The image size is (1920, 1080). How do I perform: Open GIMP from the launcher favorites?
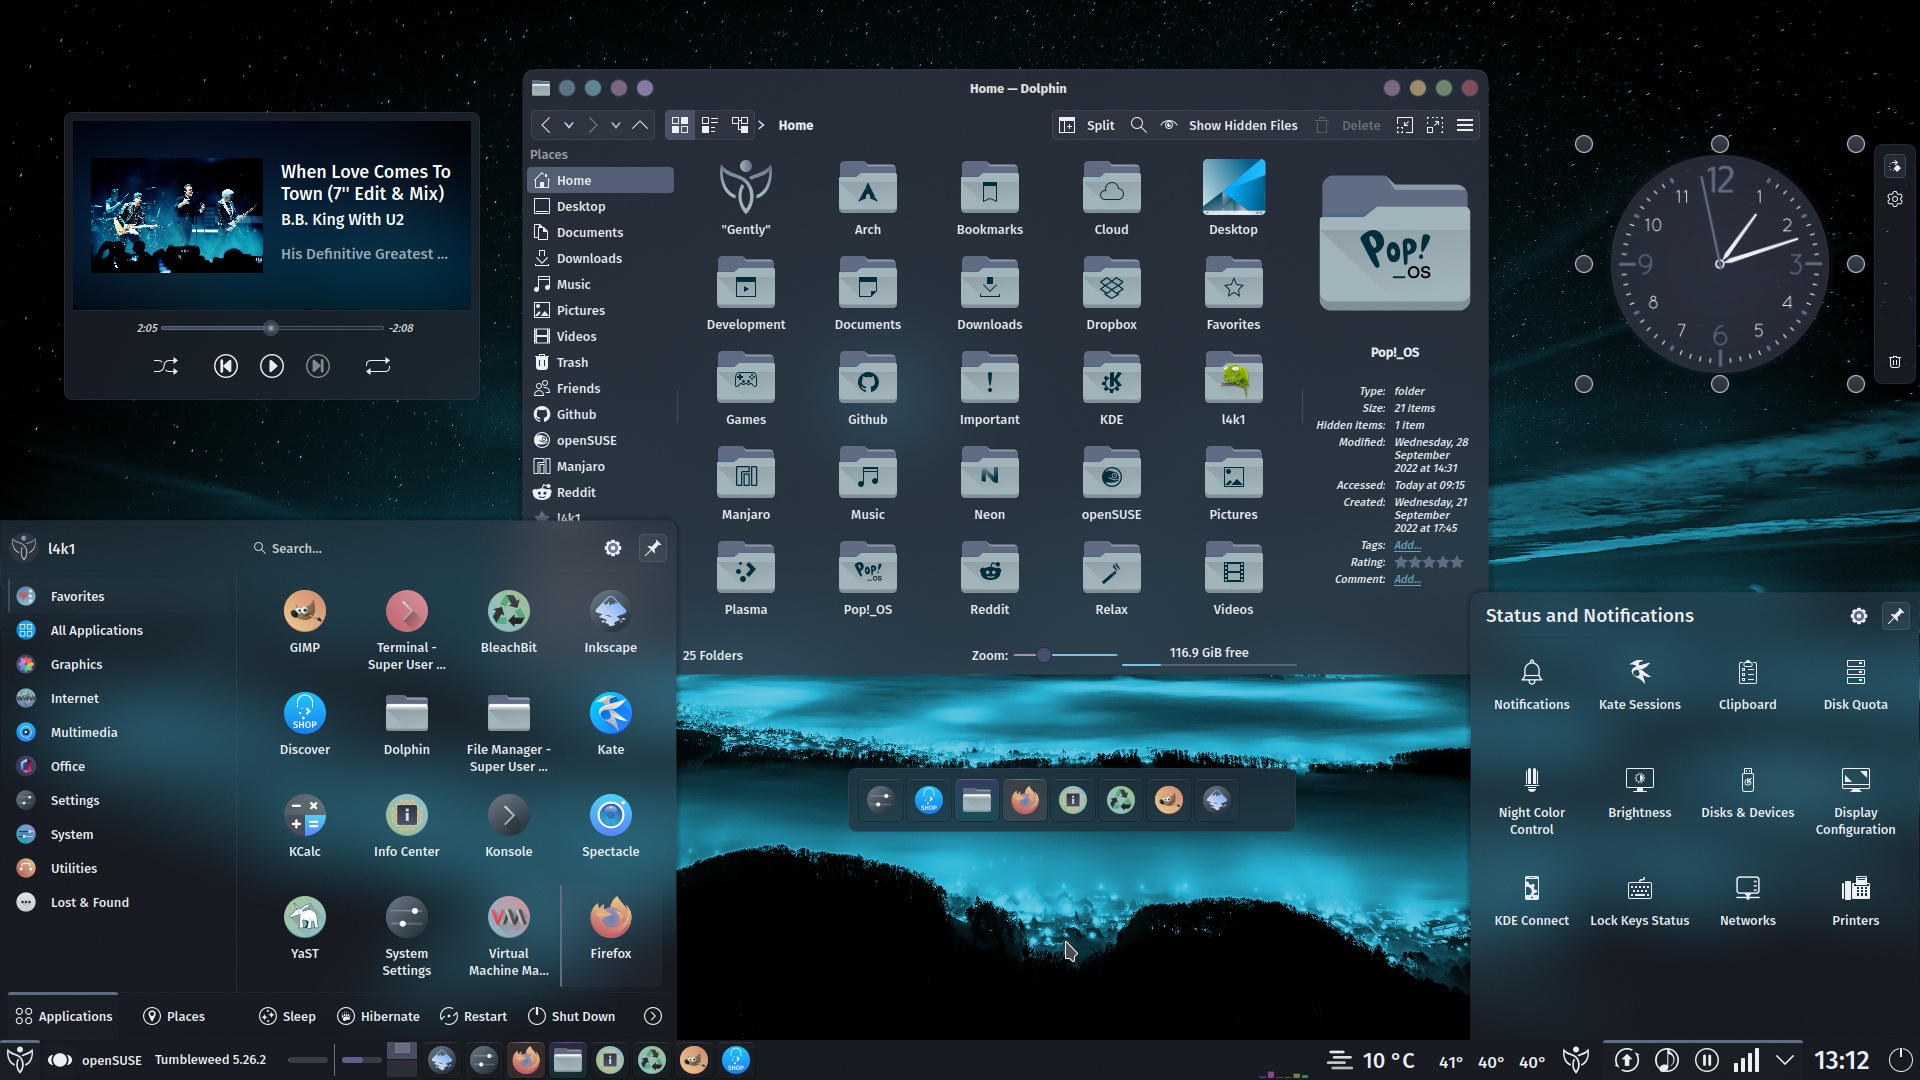(305, 621)
